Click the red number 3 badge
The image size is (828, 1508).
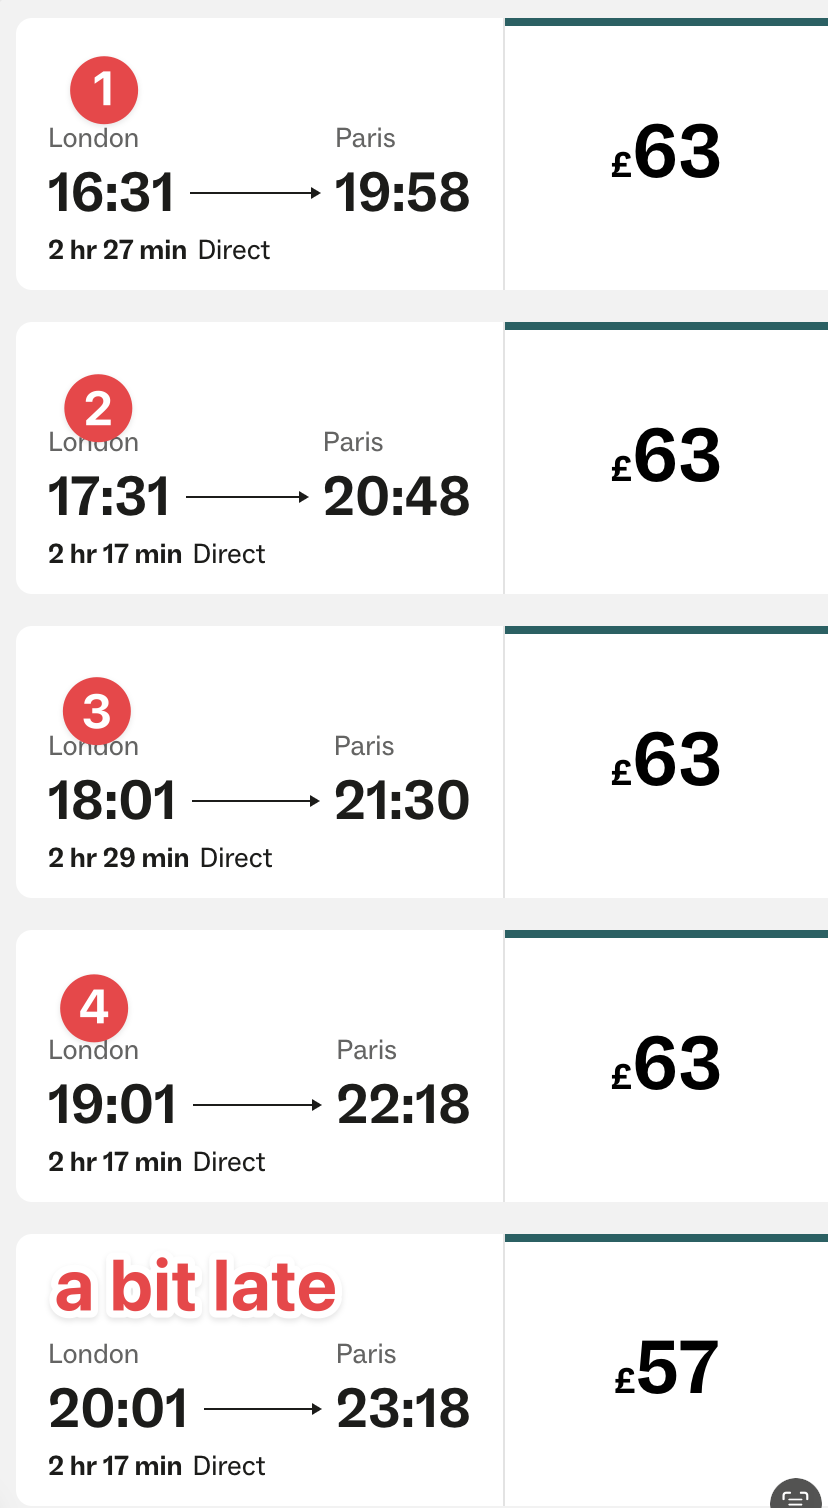[97, 712]
